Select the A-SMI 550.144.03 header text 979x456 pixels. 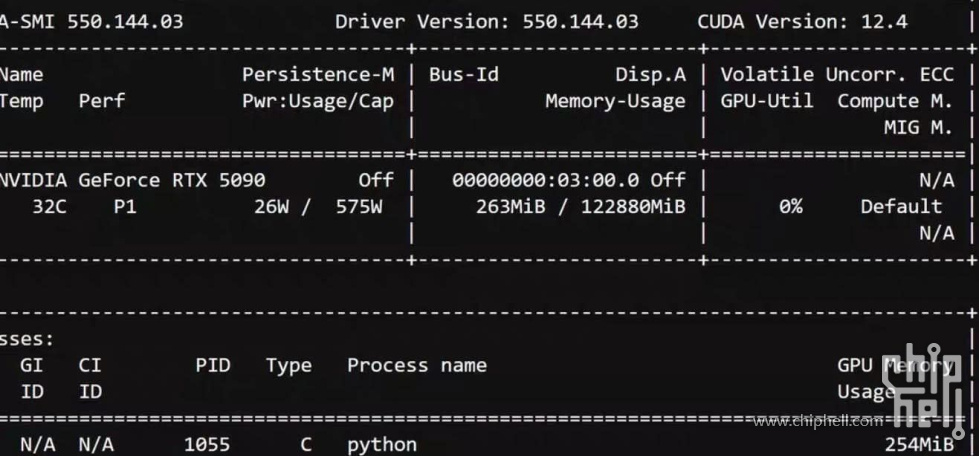(x=92, y=22)
